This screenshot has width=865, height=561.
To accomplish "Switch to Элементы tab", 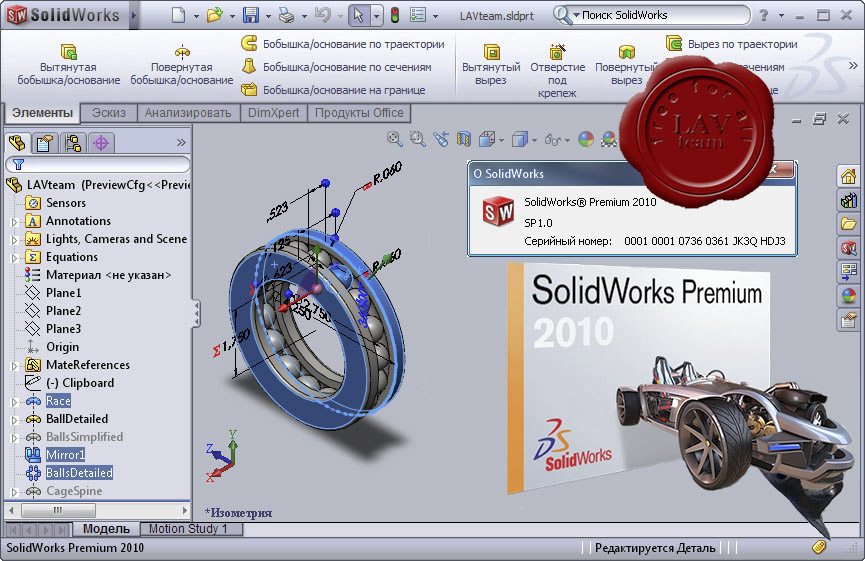I will coord(42,113).
